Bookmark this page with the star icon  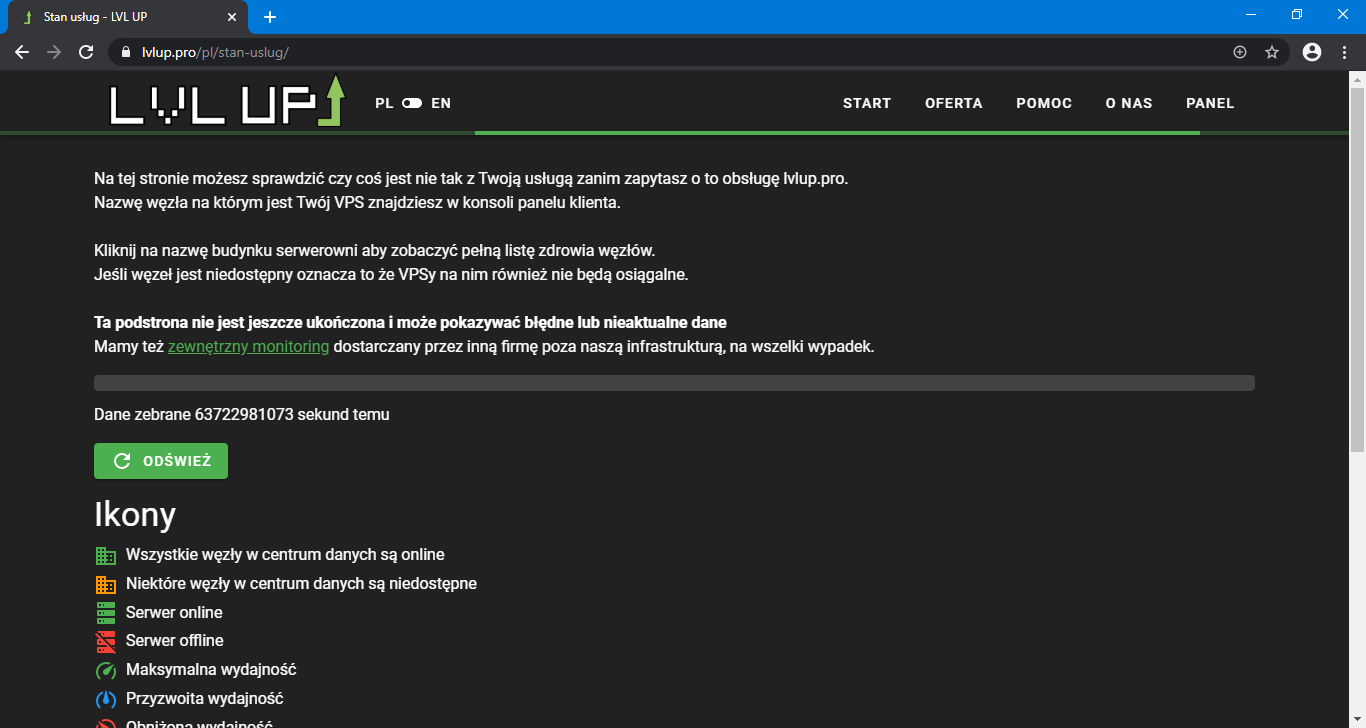coord(1272,52)
